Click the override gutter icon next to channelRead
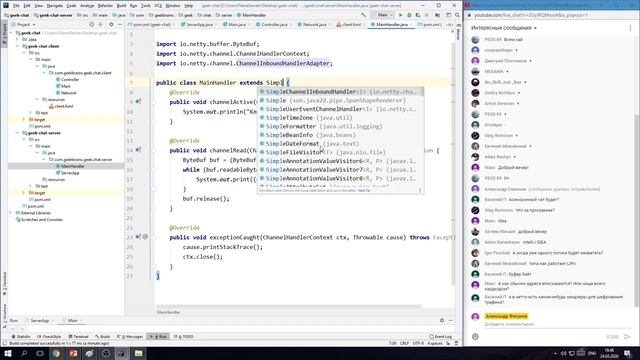The image size is (640, 360). click(x=138, y=150)
